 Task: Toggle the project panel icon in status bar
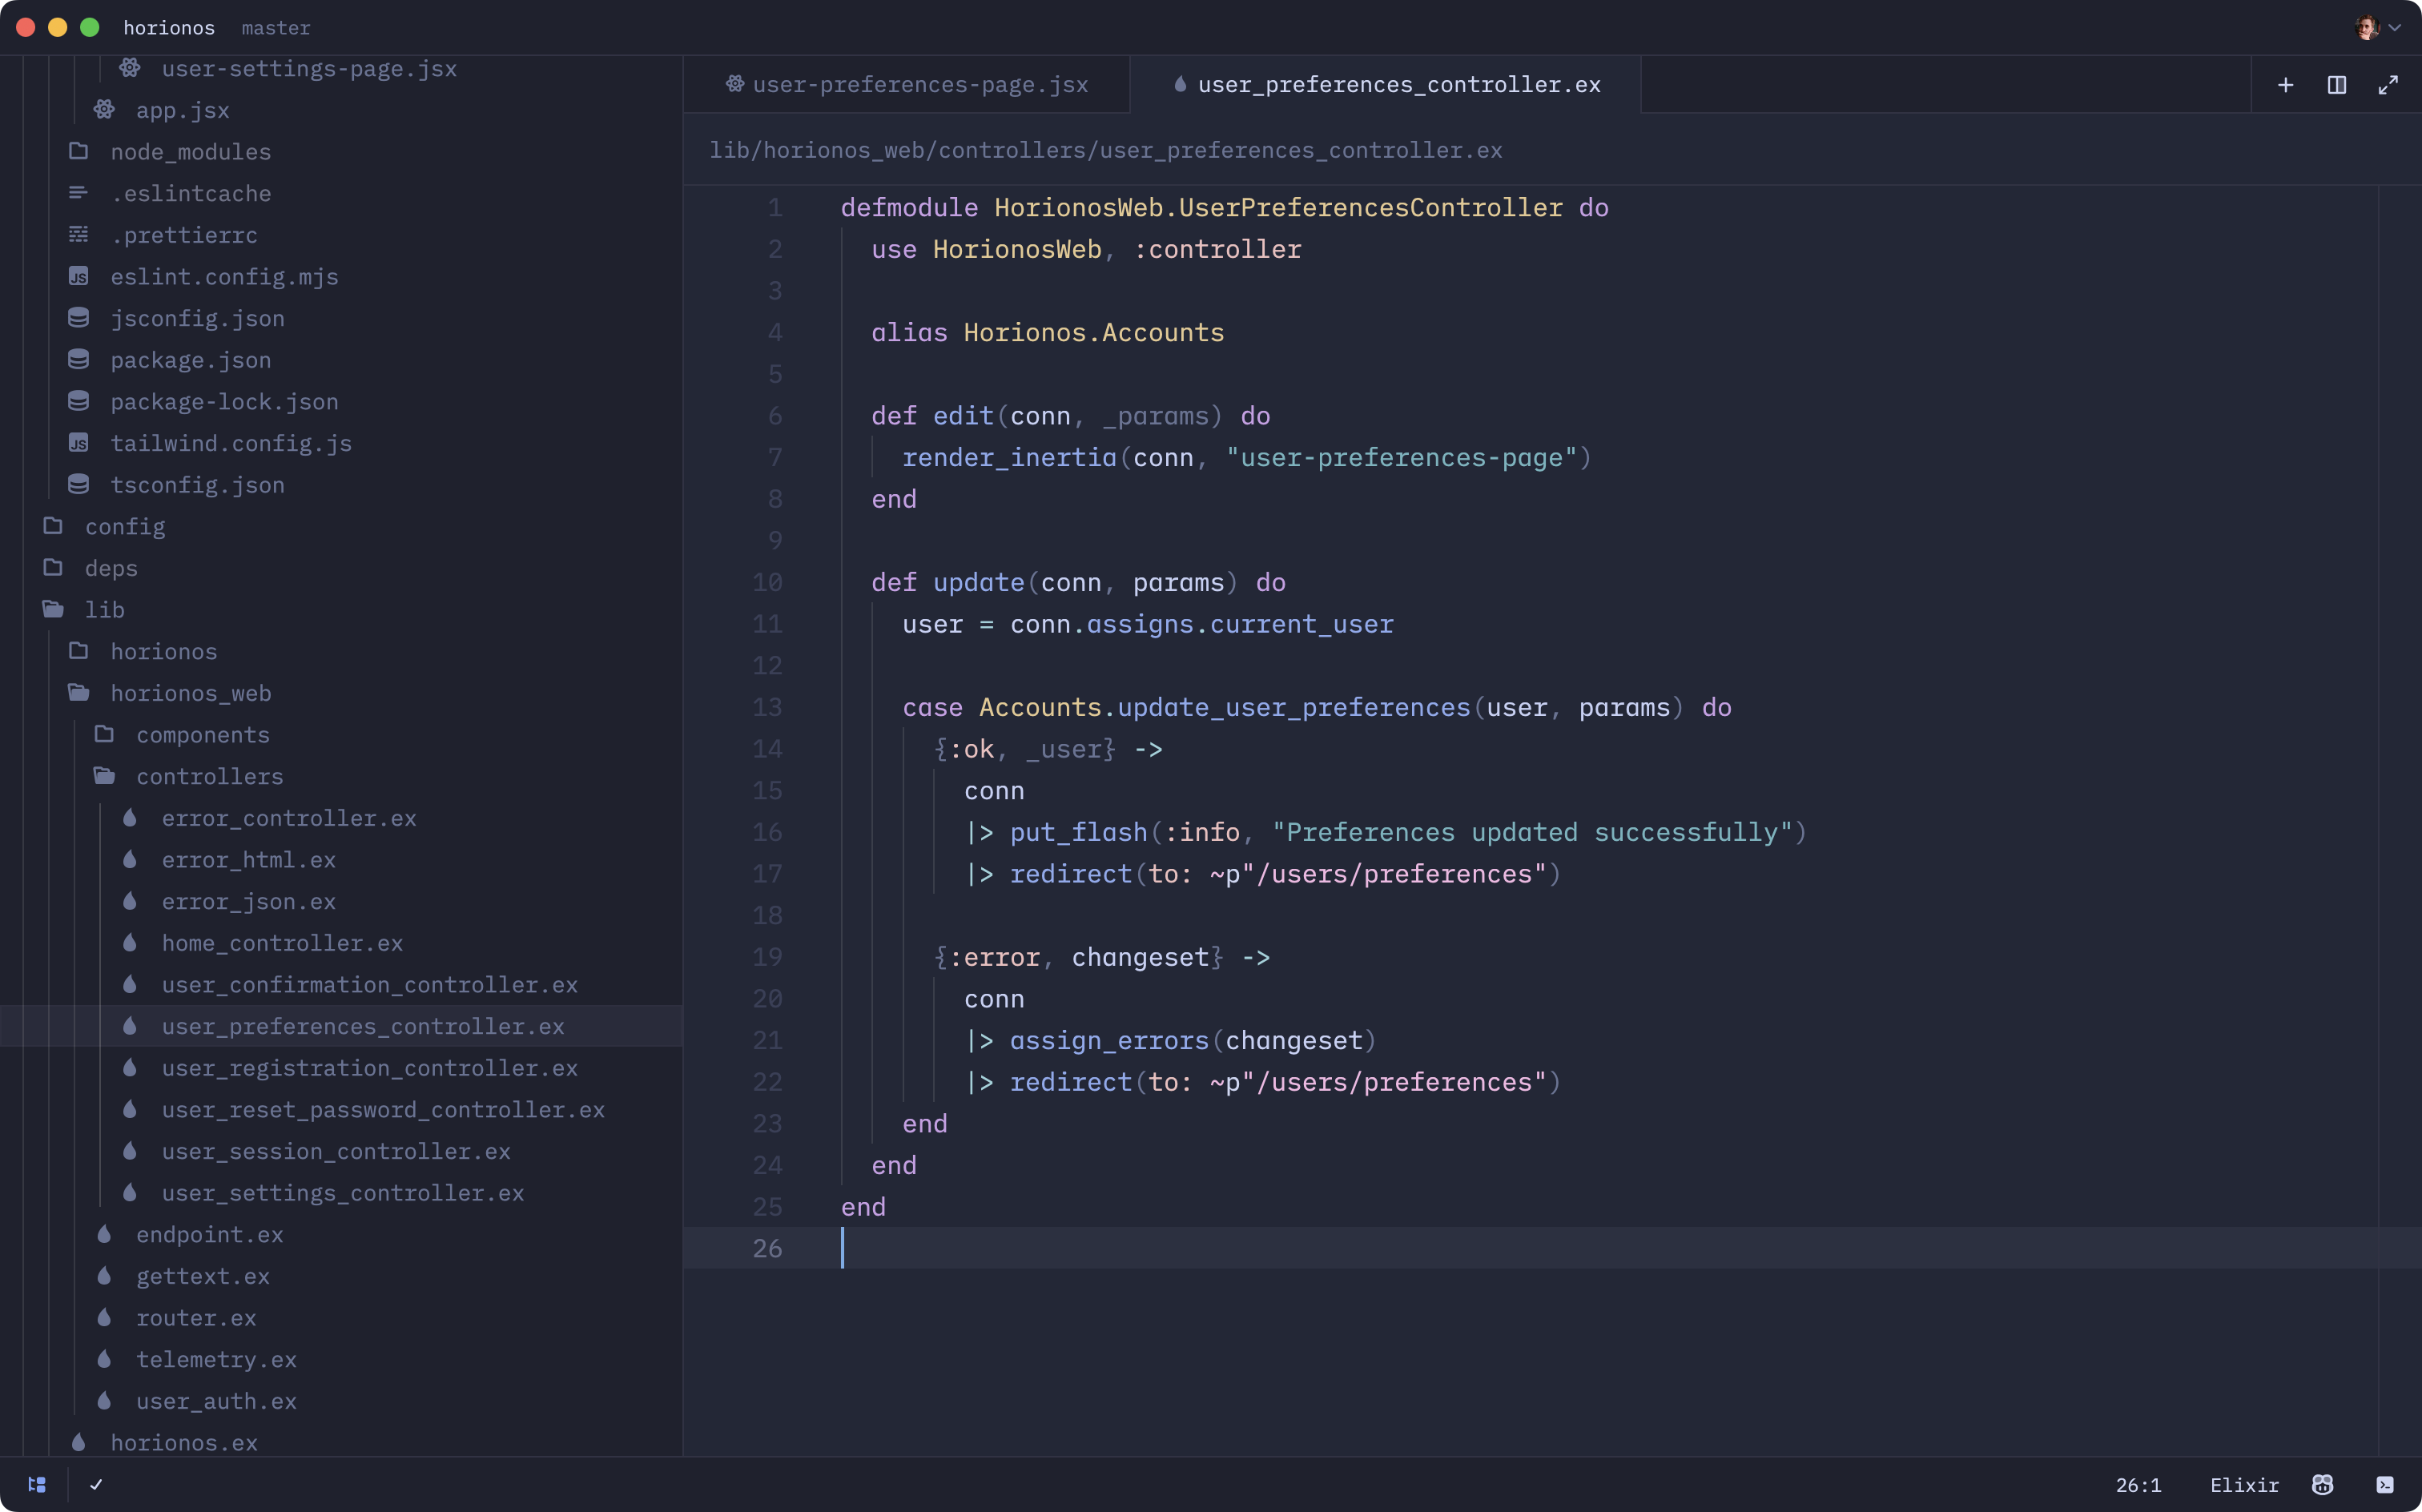click(x=37, y=1484)
